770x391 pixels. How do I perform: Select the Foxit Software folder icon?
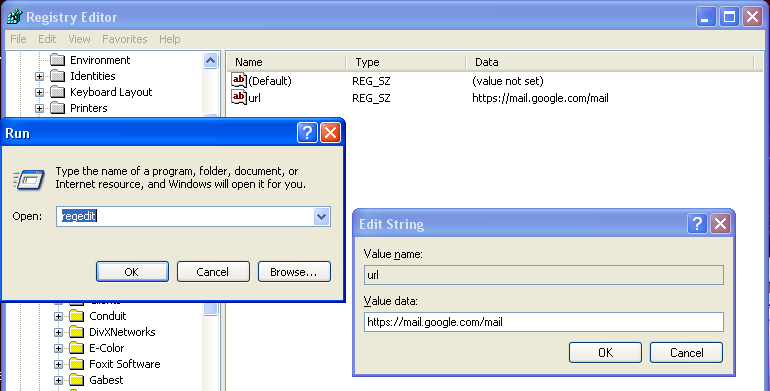coord(77,364)
